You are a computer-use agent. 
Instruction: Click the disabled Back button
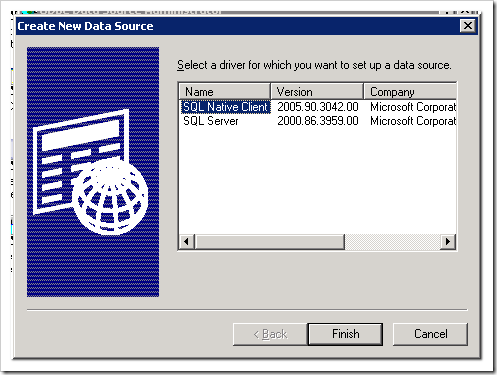(x=270, y=334)
